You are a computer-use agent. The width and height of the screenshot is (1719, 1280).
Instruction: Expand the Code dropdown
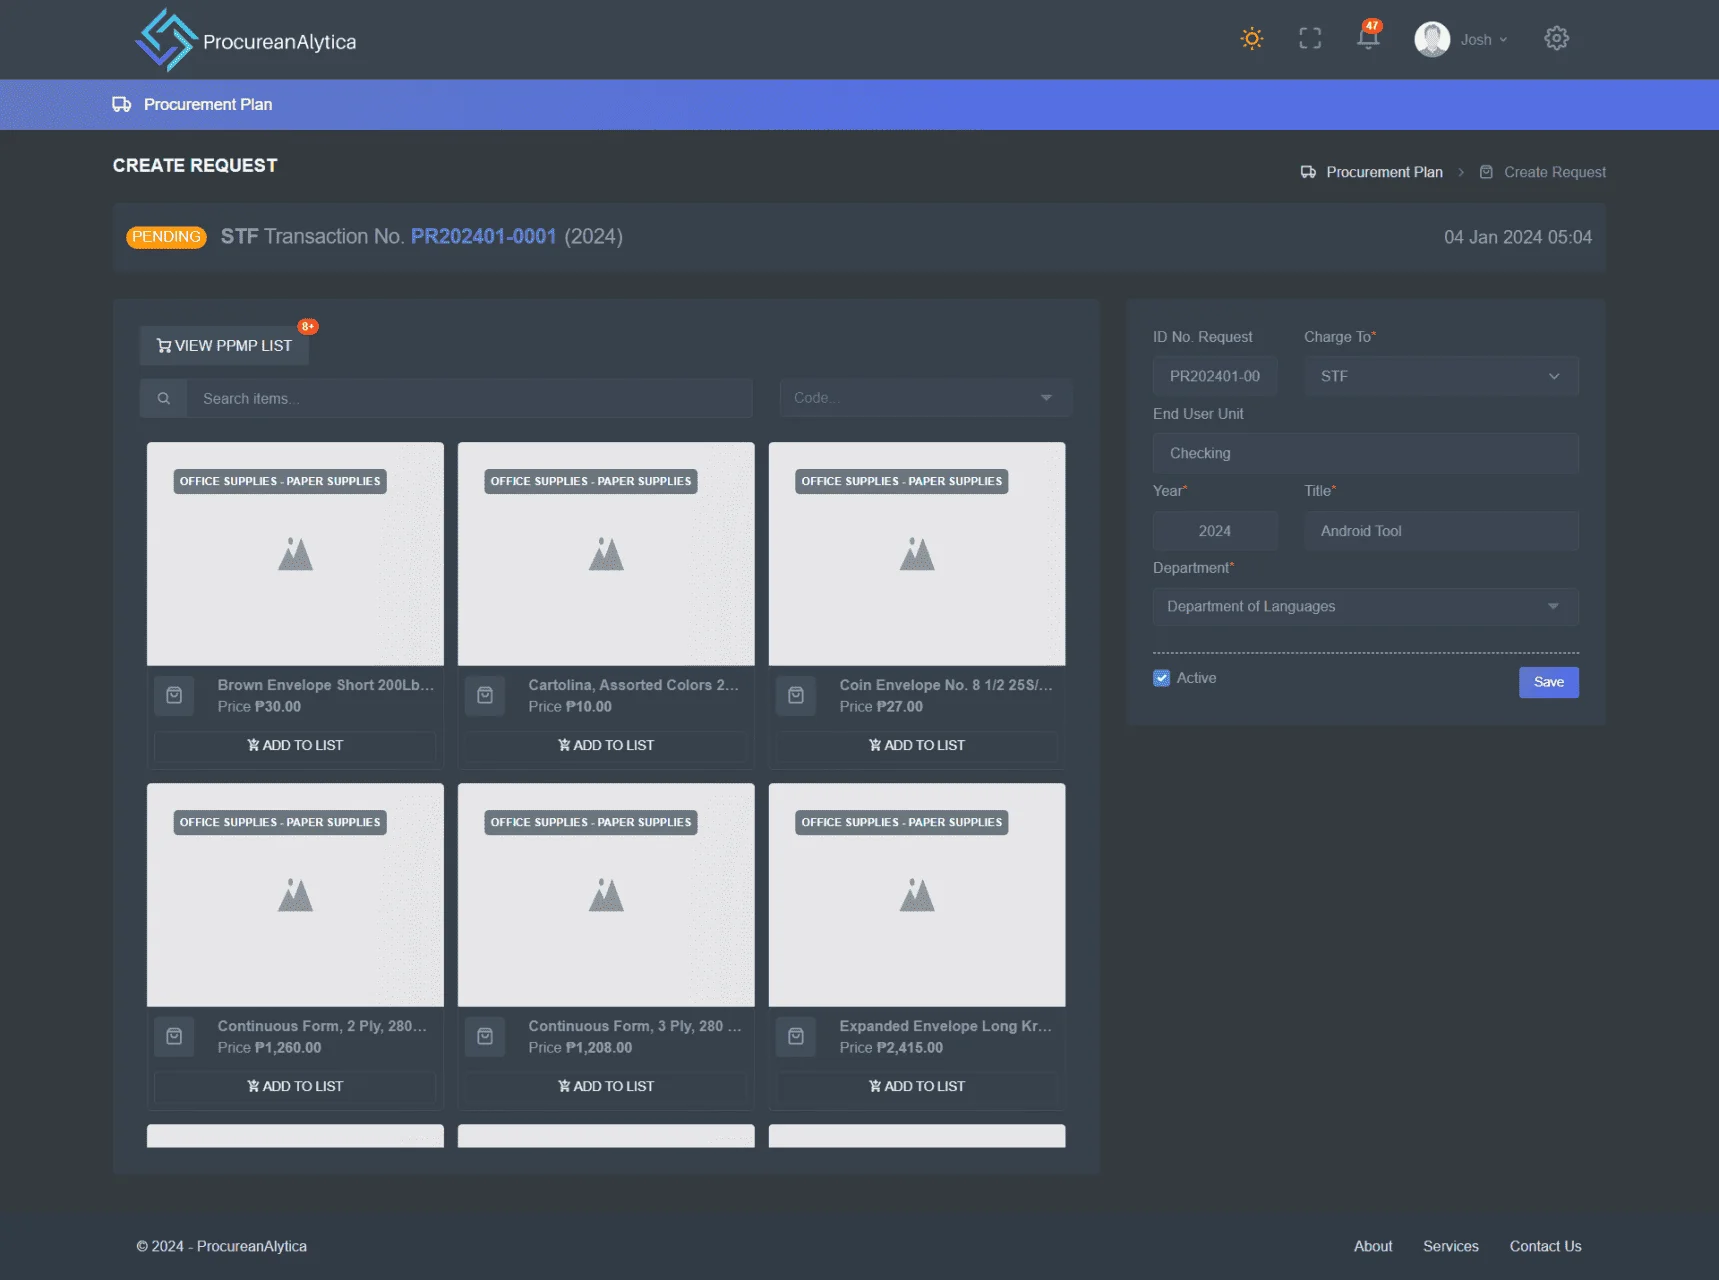click(925, 398)
